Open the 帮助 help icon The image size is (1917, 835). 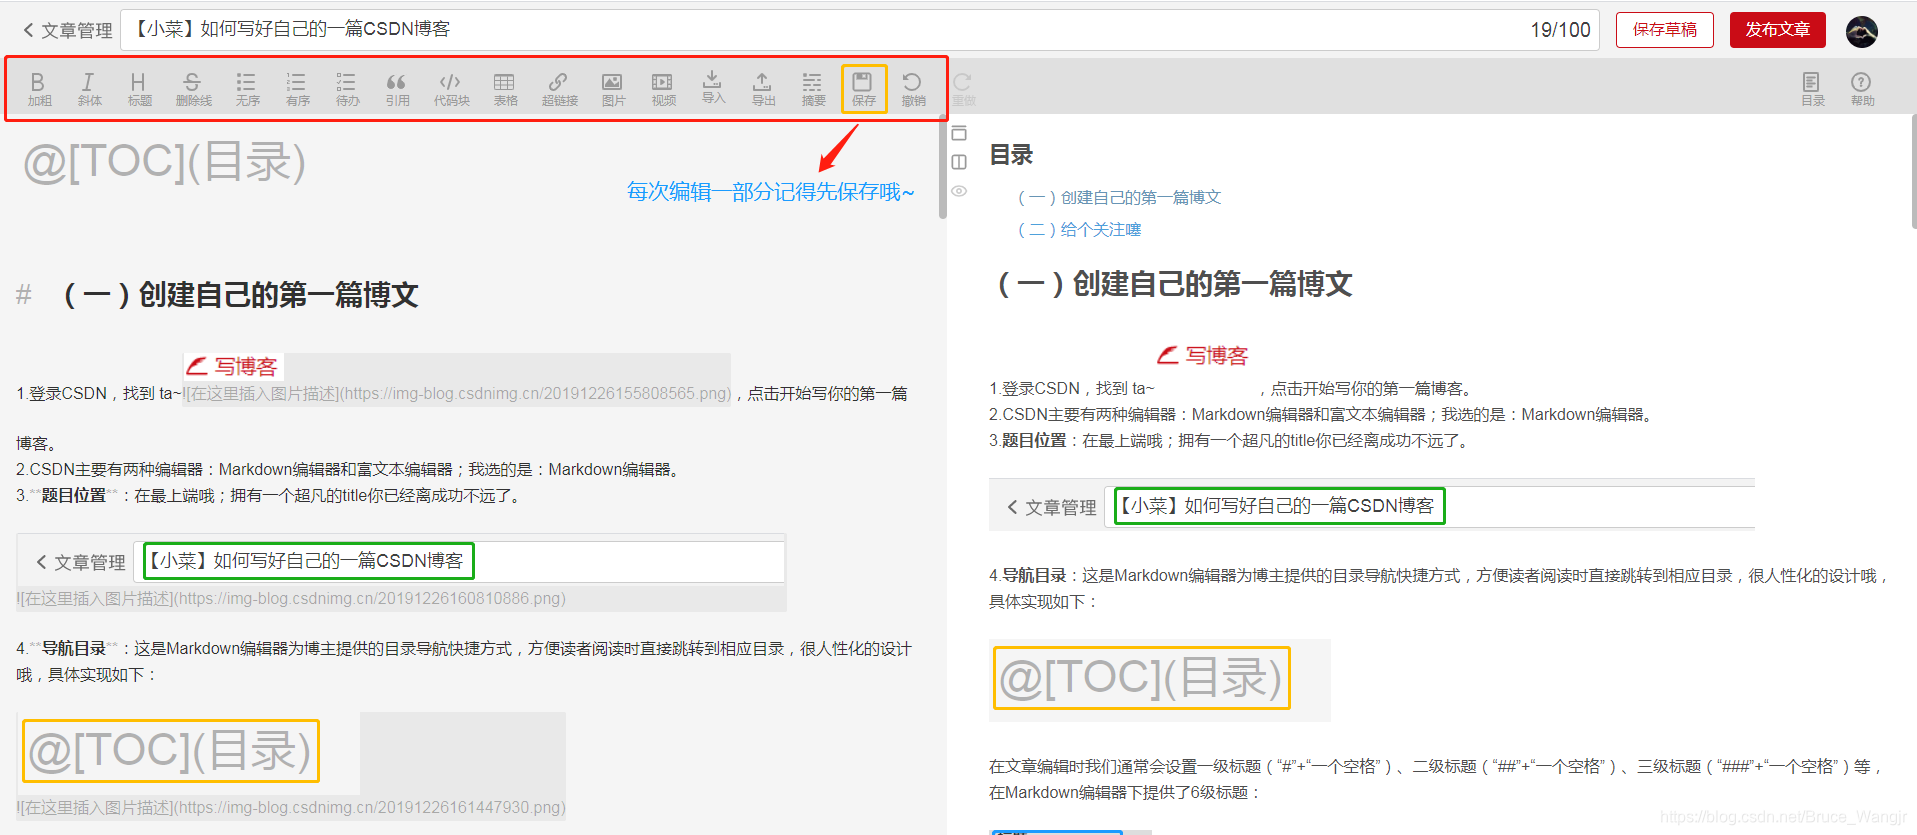click(1862, 88)
